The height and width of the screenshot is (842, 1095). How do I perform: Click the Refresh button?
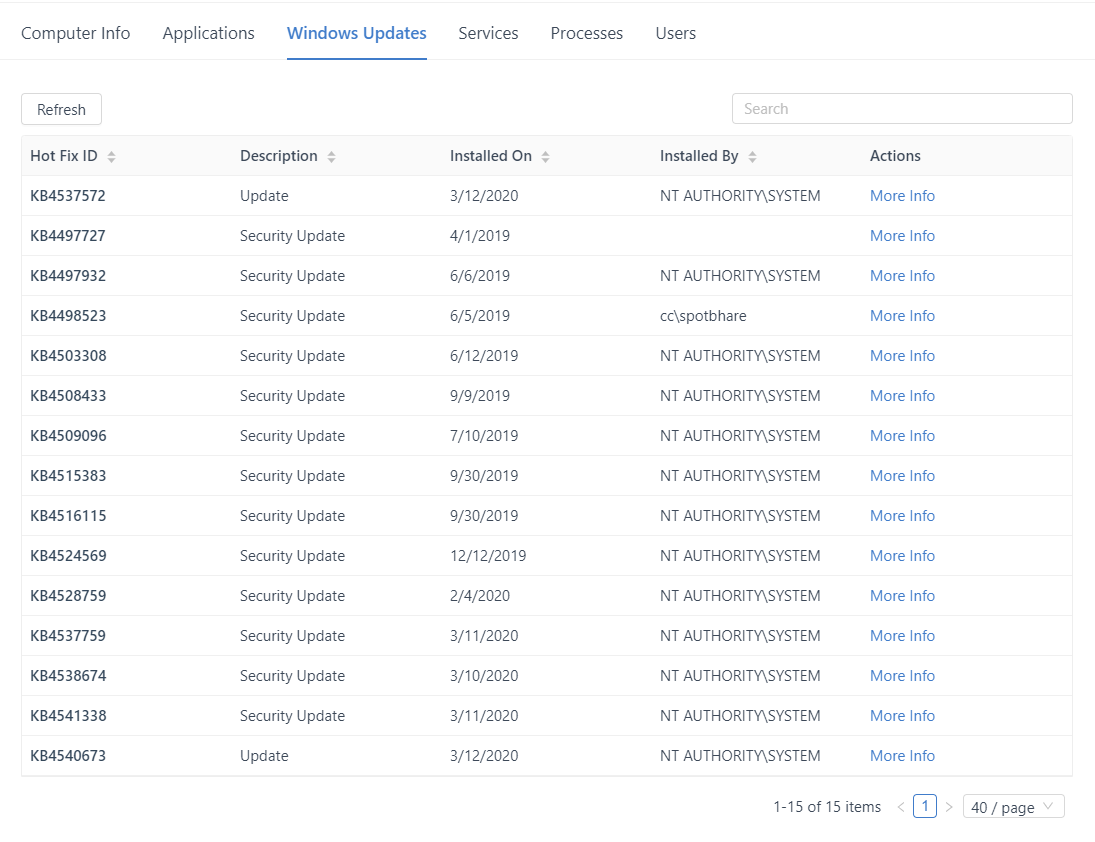coord(61,110)
